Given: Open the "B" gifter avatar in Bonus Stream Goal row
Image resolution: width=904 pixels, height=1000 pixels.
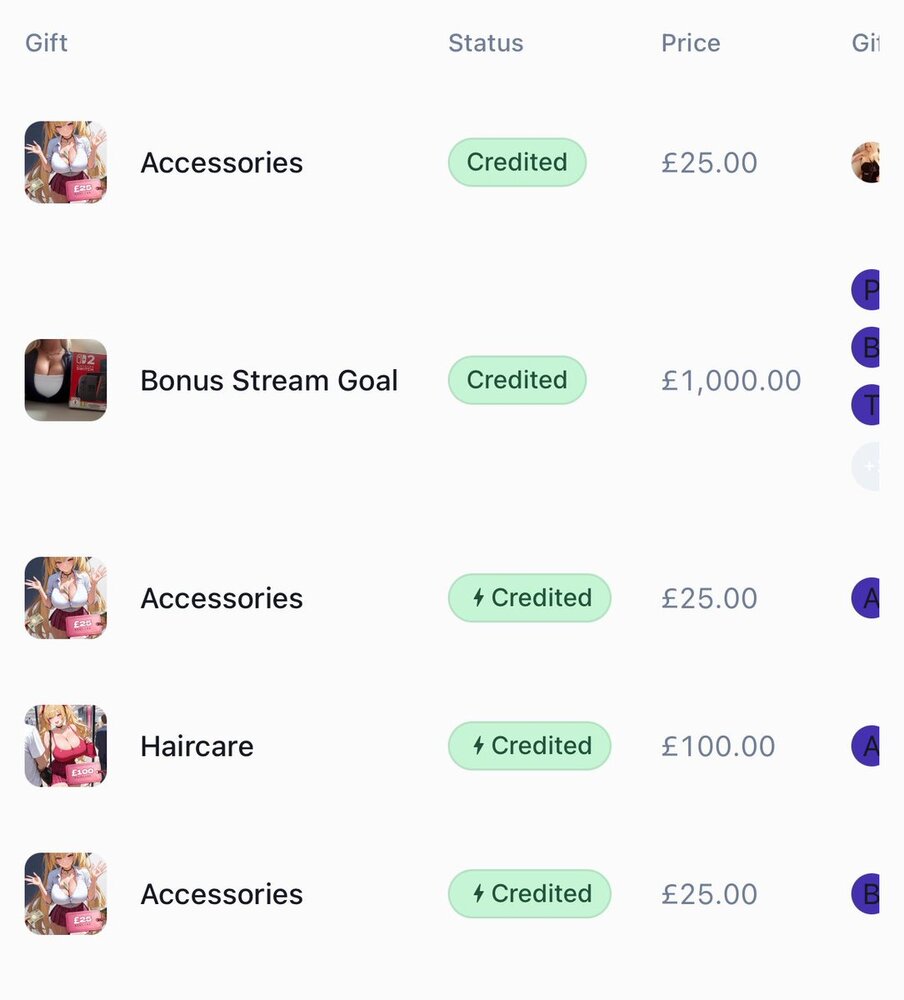Looking at the screenshot, I should point(866,347).
